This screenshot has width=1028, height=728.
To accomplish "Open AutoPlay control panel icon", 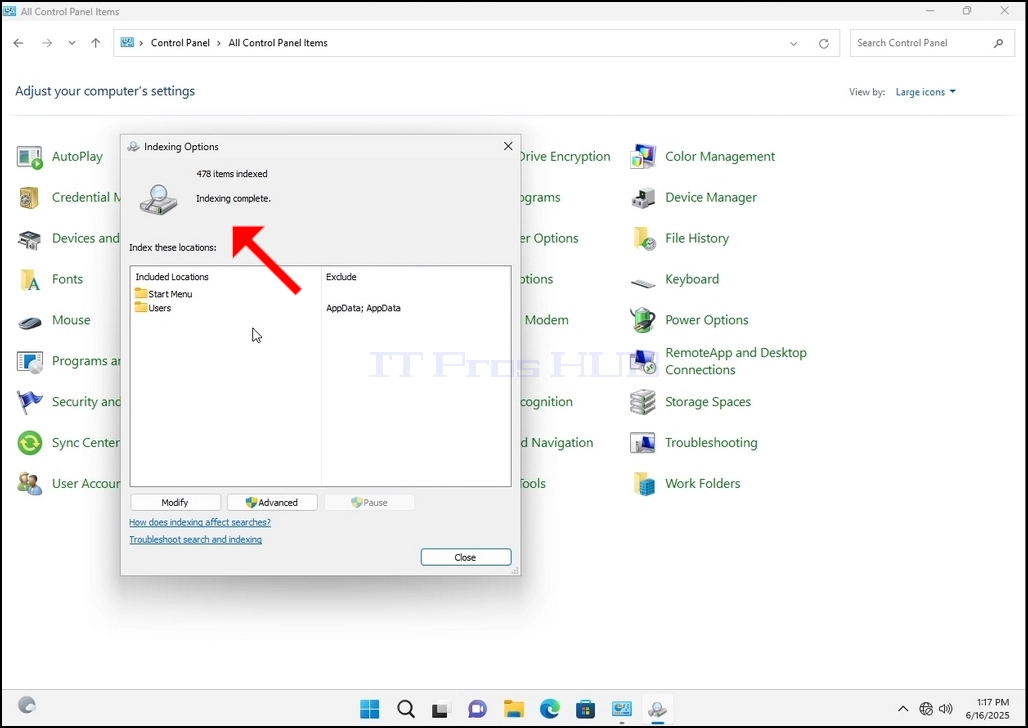I will pos(30,157).
